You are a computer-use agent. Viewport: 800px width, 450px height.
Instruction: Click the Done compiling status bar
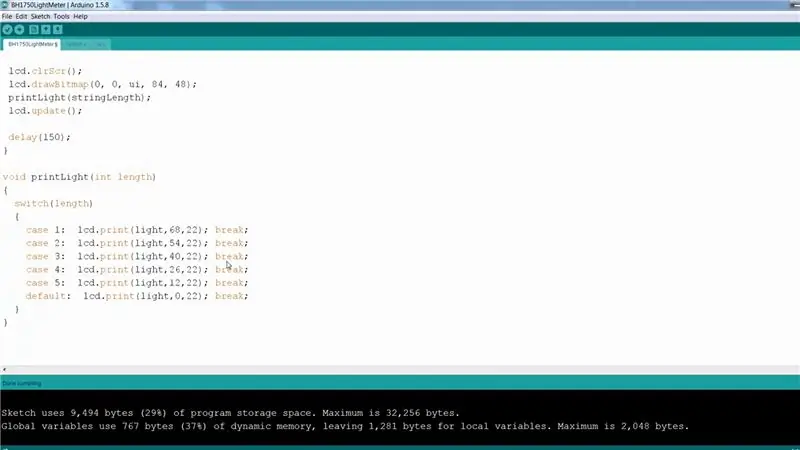400,383
